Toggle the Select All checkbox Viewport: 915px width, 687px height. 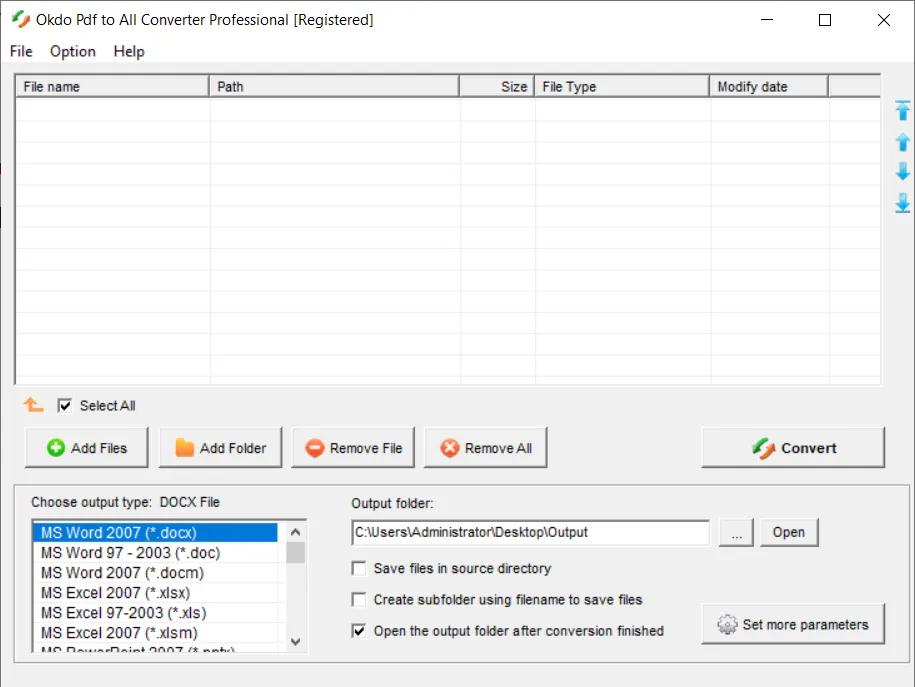tap(64, 405)
